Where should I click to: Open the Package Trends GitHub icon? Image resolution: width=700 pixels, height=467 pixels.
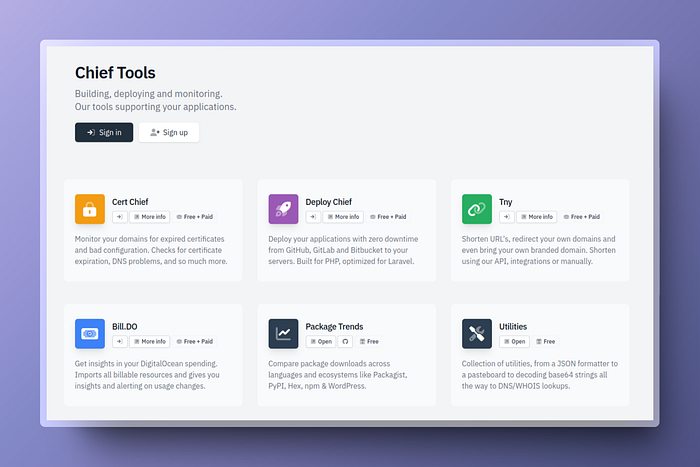(x=345, y=342)
